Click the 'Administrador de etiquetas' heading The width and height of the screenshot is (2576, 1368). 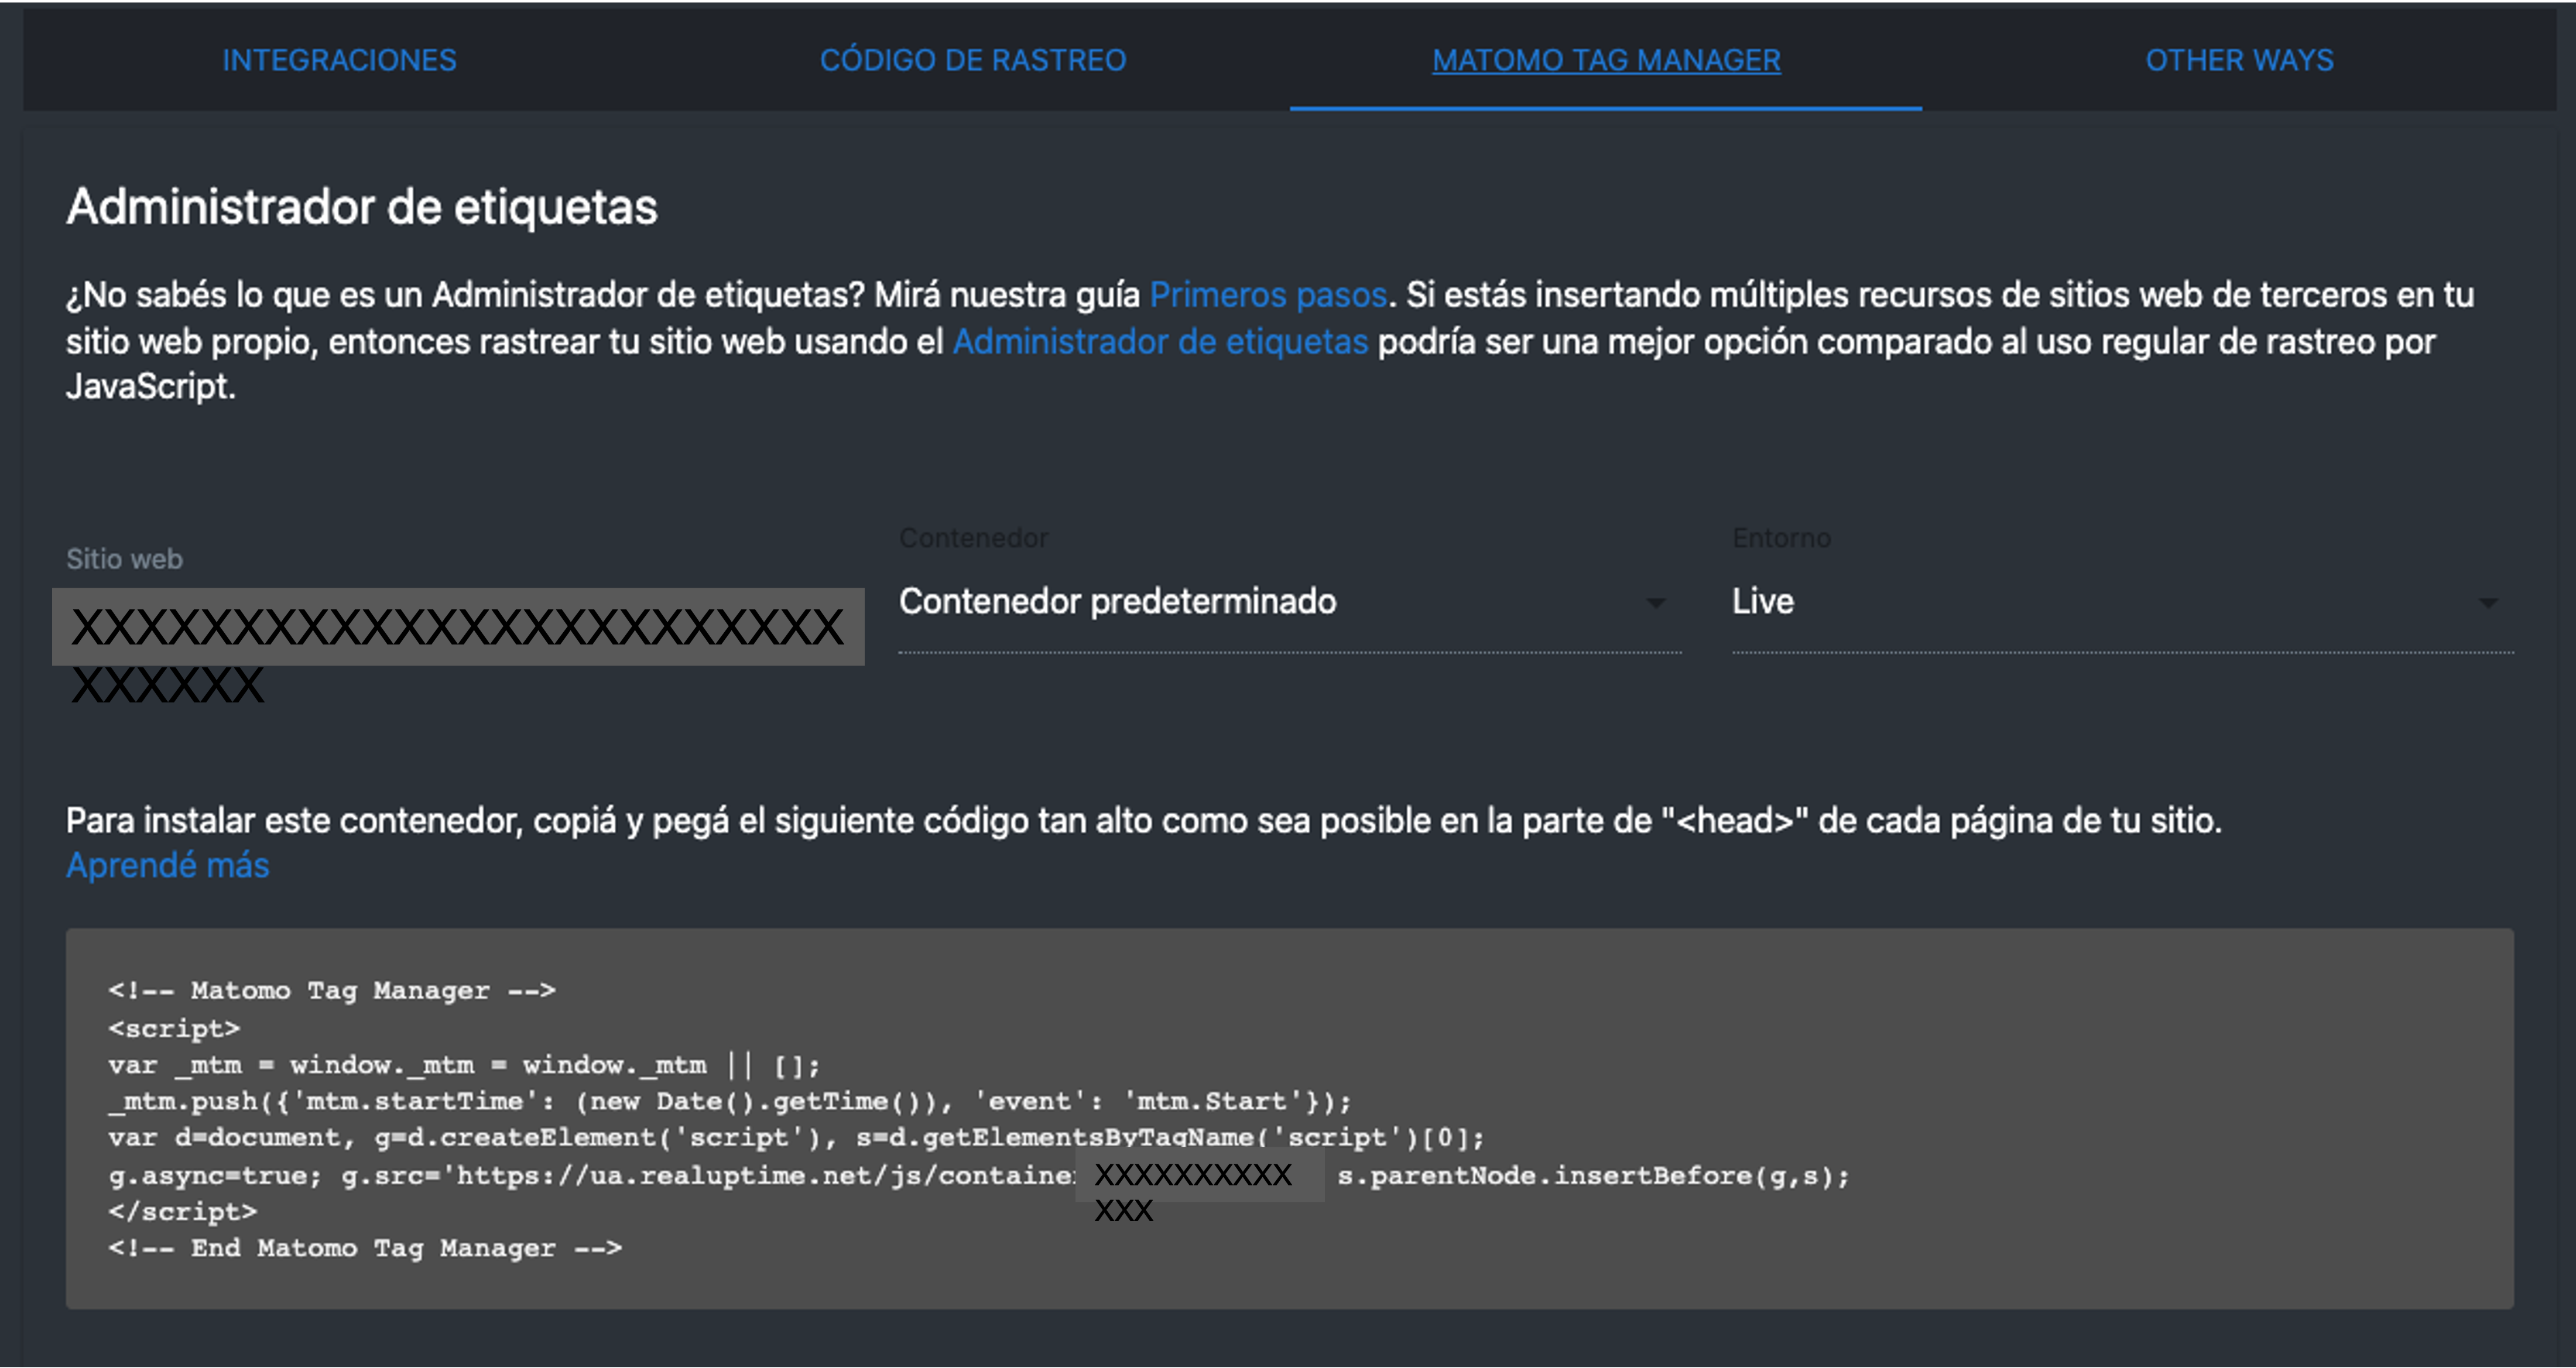pyautogui.click(x=362, y=207)
